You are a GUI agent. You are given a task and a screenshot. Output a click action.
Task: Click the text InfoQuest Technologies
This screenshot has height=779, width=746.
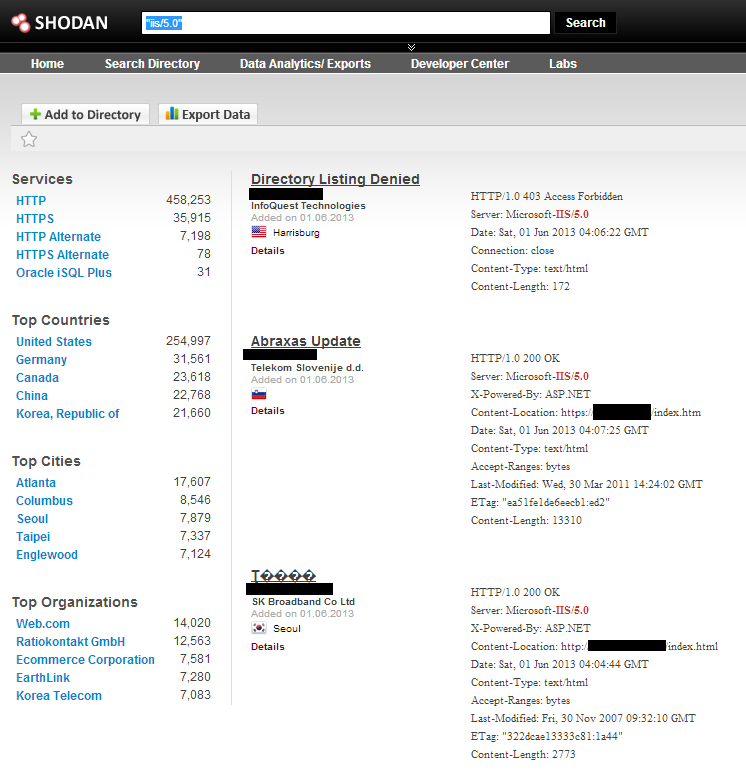click(x=308, y=206)
